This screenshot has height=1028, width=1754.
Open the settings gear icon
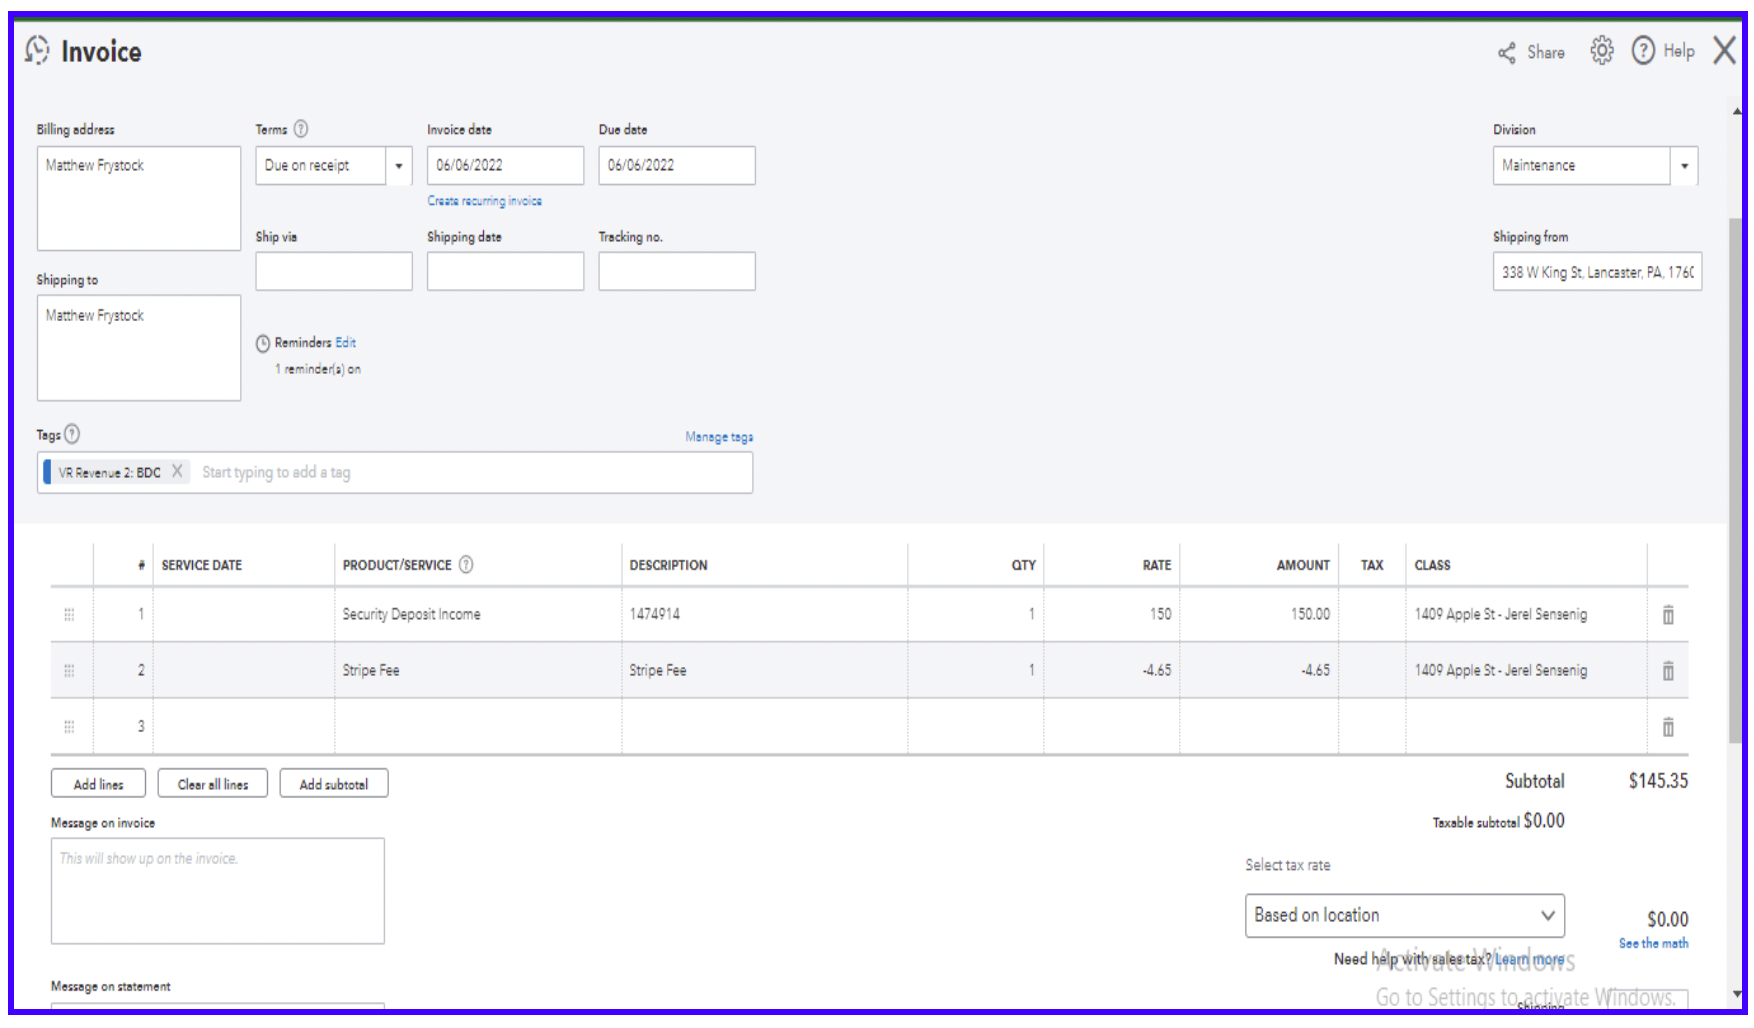point(1602,51)
